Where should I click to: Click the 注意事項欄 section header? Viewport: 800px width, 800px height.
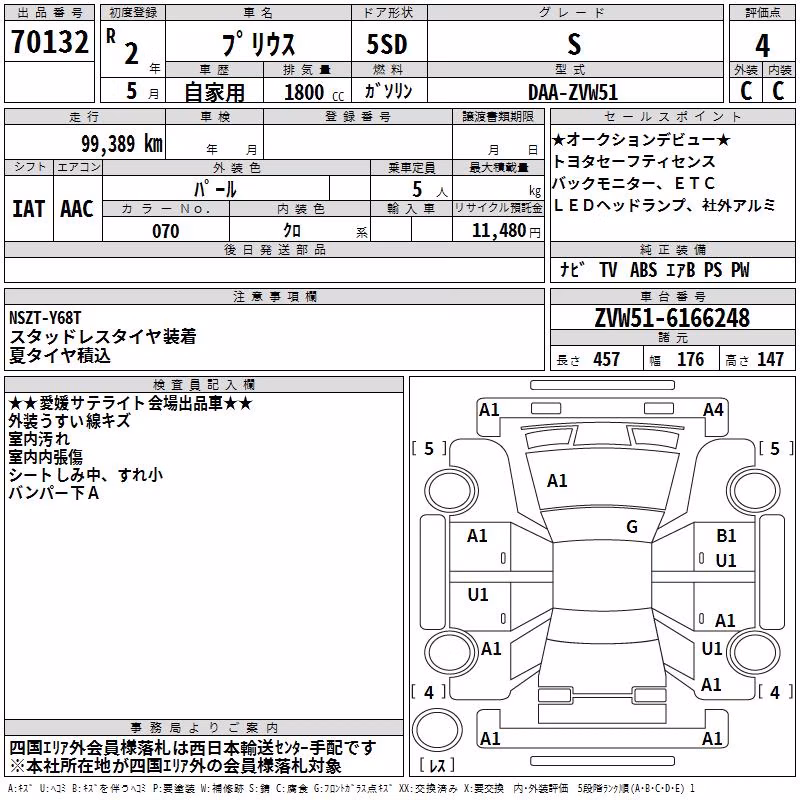pos(274,296)
